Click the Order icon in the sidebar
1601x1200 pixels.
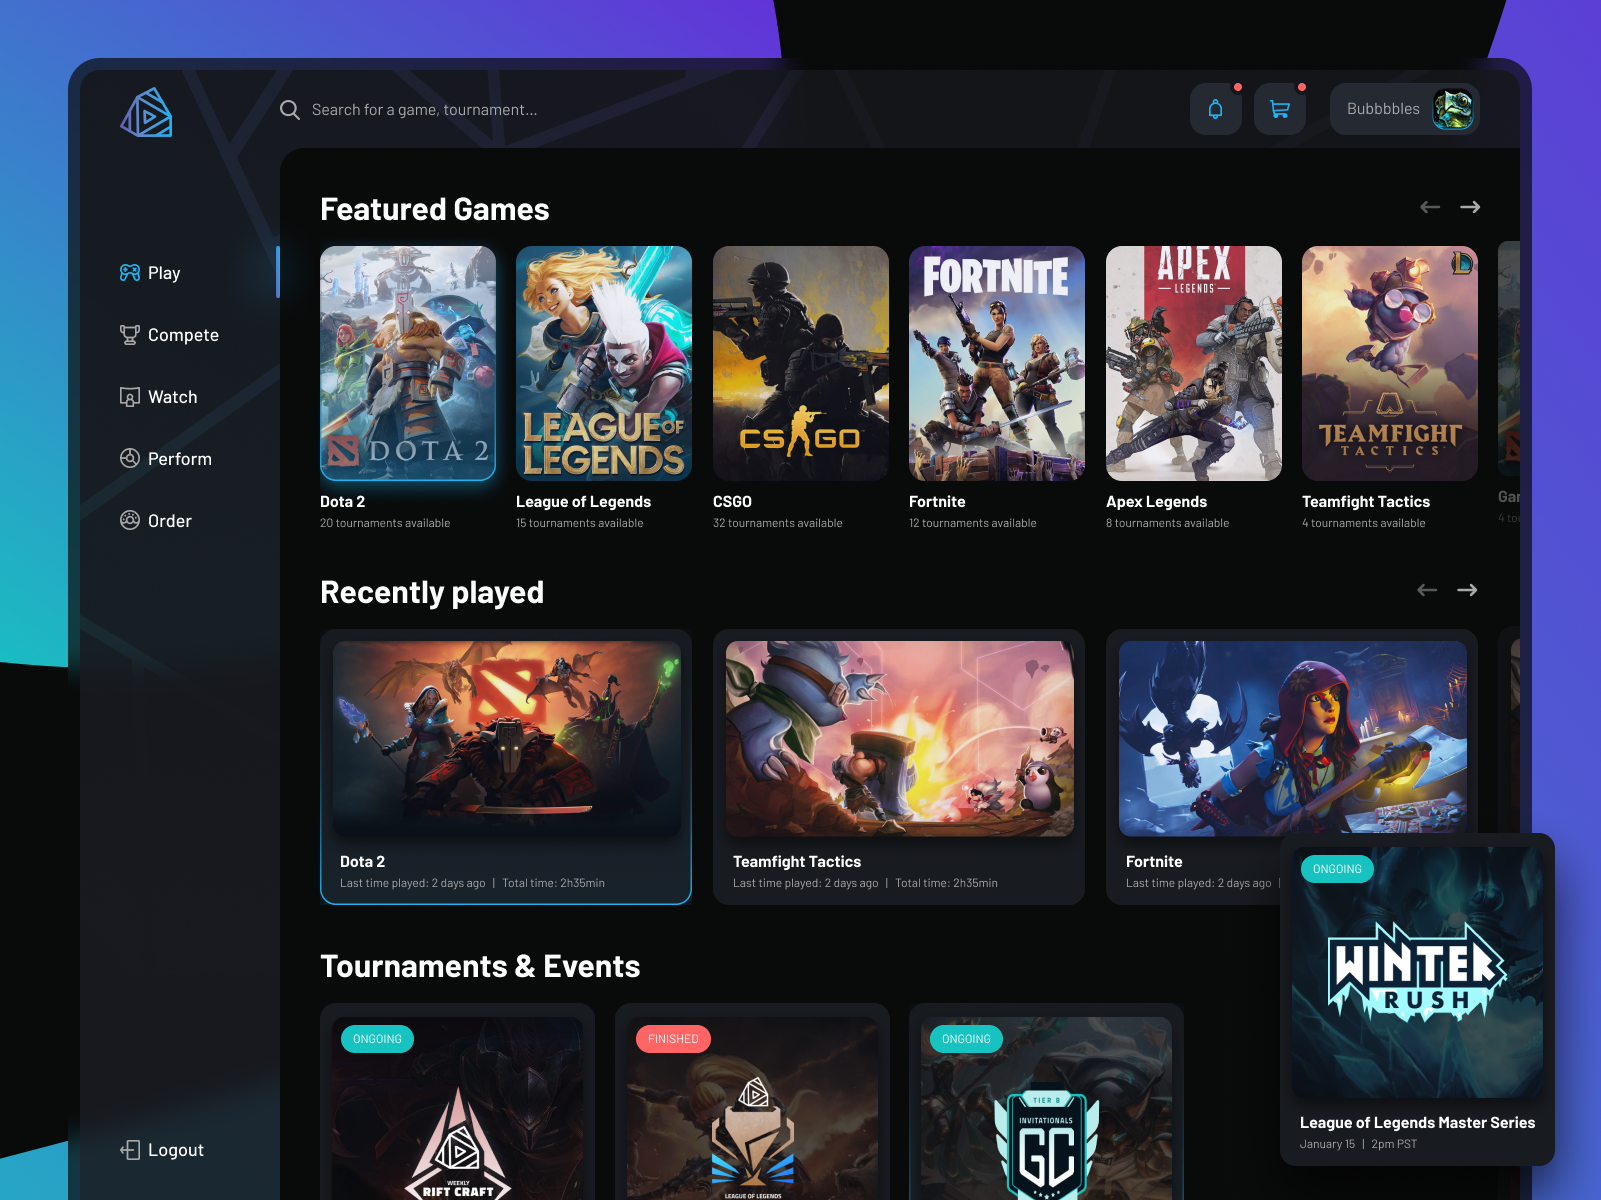(130, 521)
